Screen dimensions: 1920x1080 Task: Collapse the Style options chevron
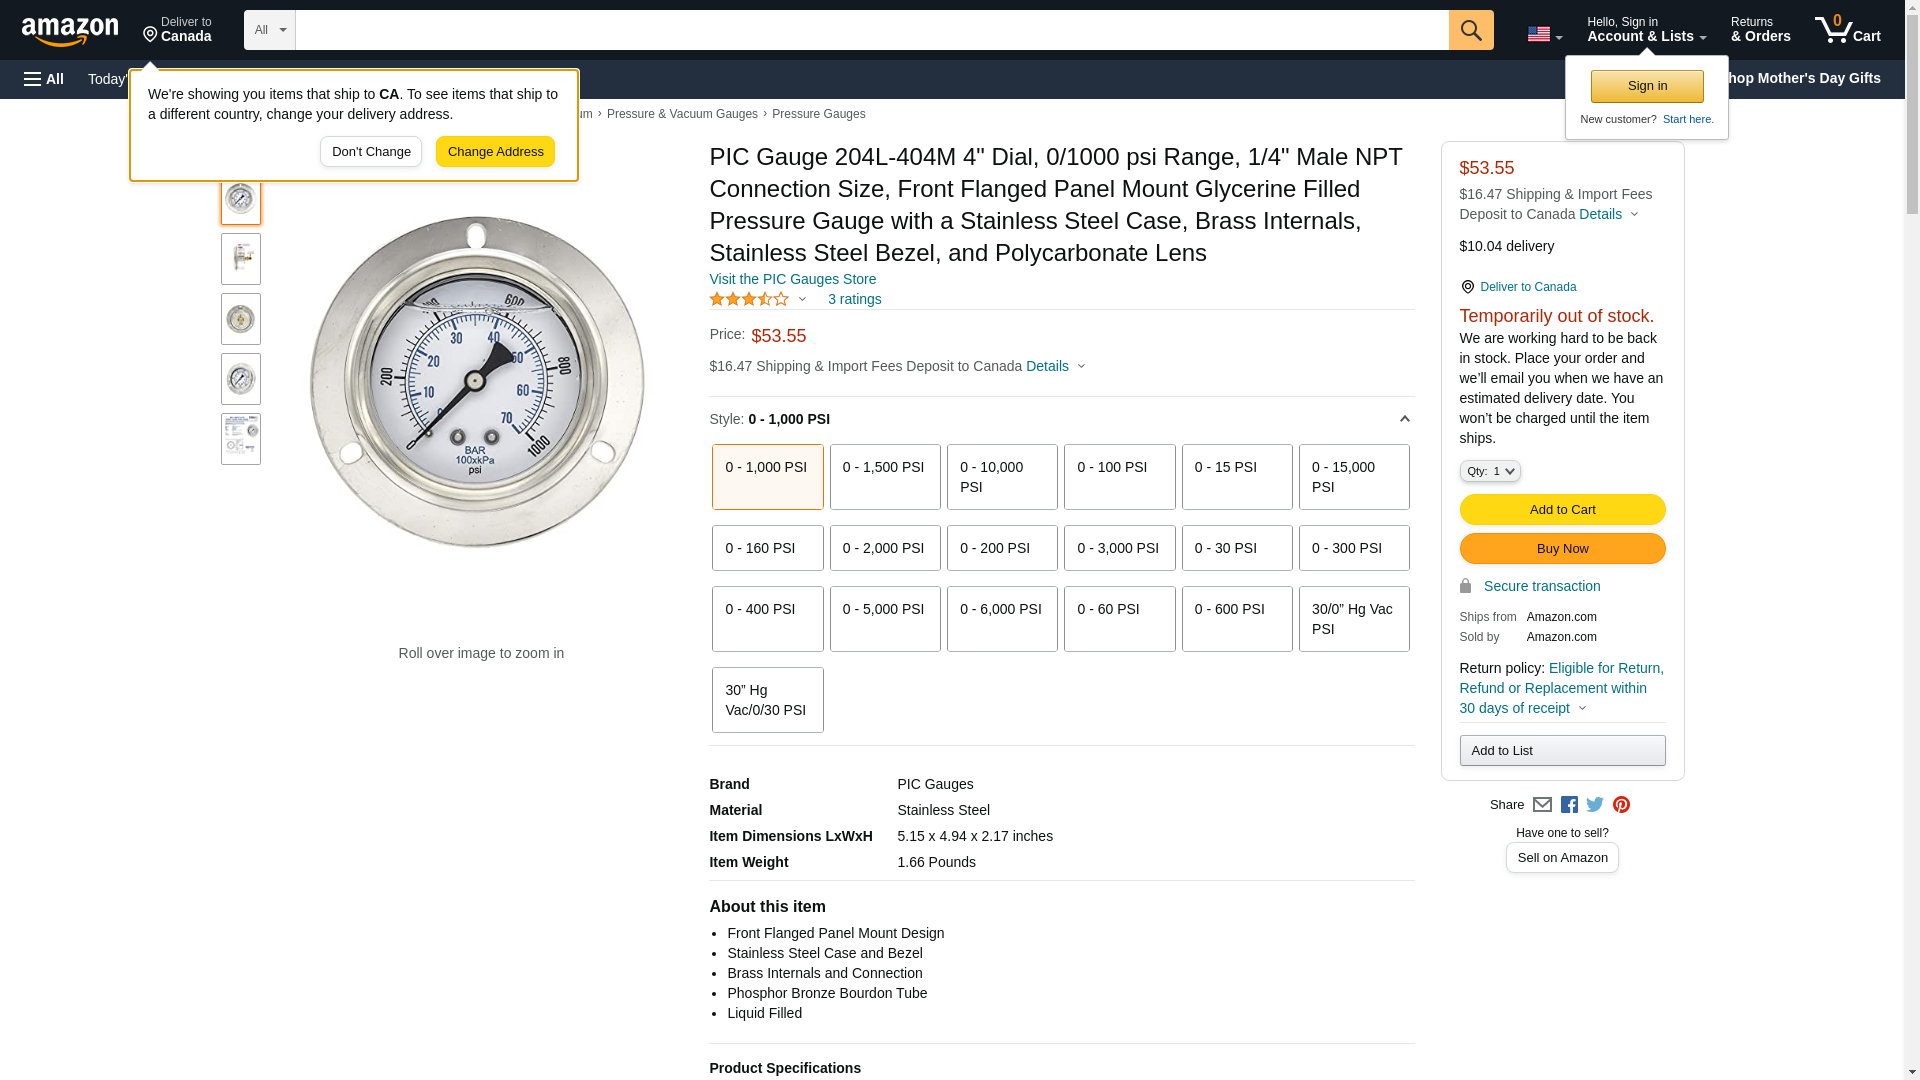click(x=1404, y=419)
